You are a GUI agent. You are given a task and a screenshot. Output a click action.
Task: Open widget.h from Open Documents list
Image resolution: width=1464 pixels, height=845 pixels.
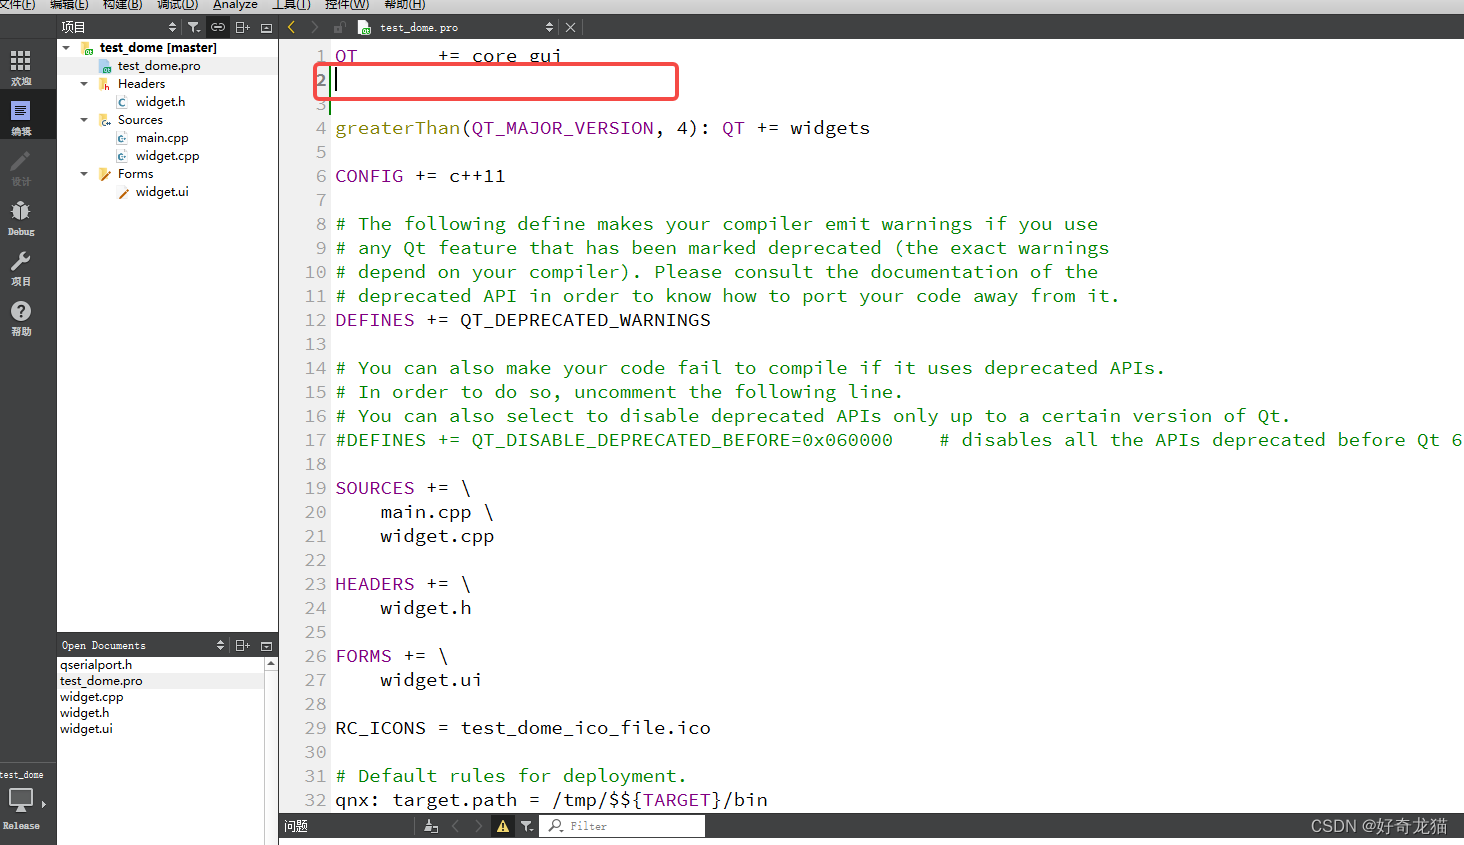85,713
